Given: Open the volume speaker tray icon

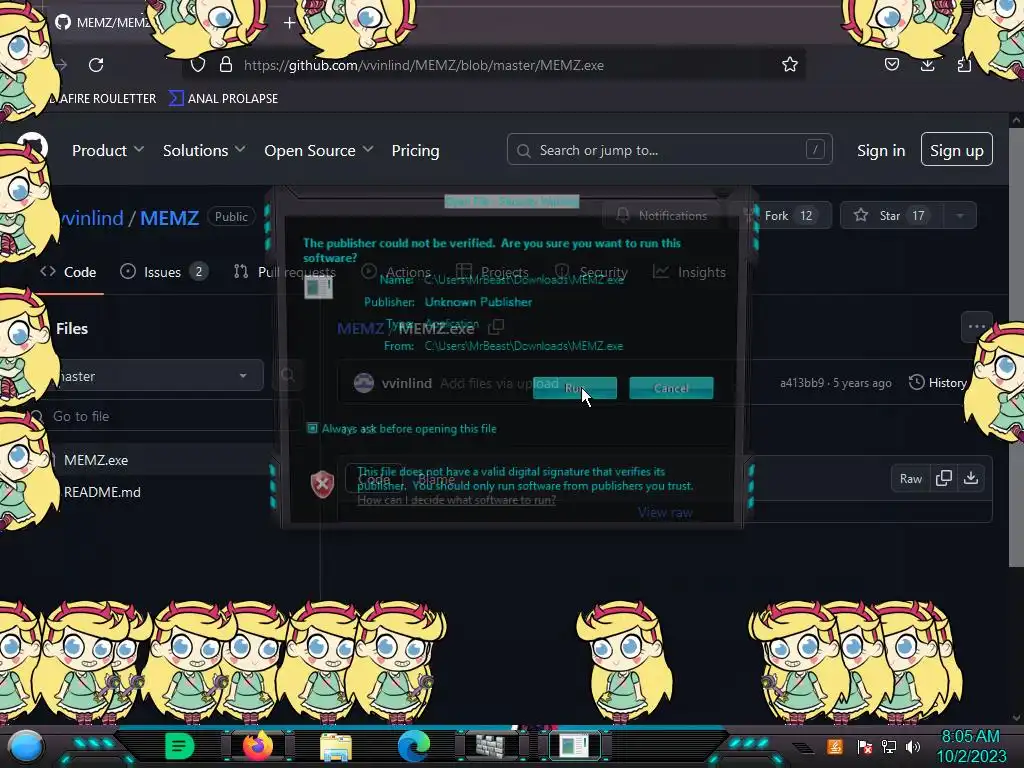Looking at the screenshot, I should (x=913, y=746).
